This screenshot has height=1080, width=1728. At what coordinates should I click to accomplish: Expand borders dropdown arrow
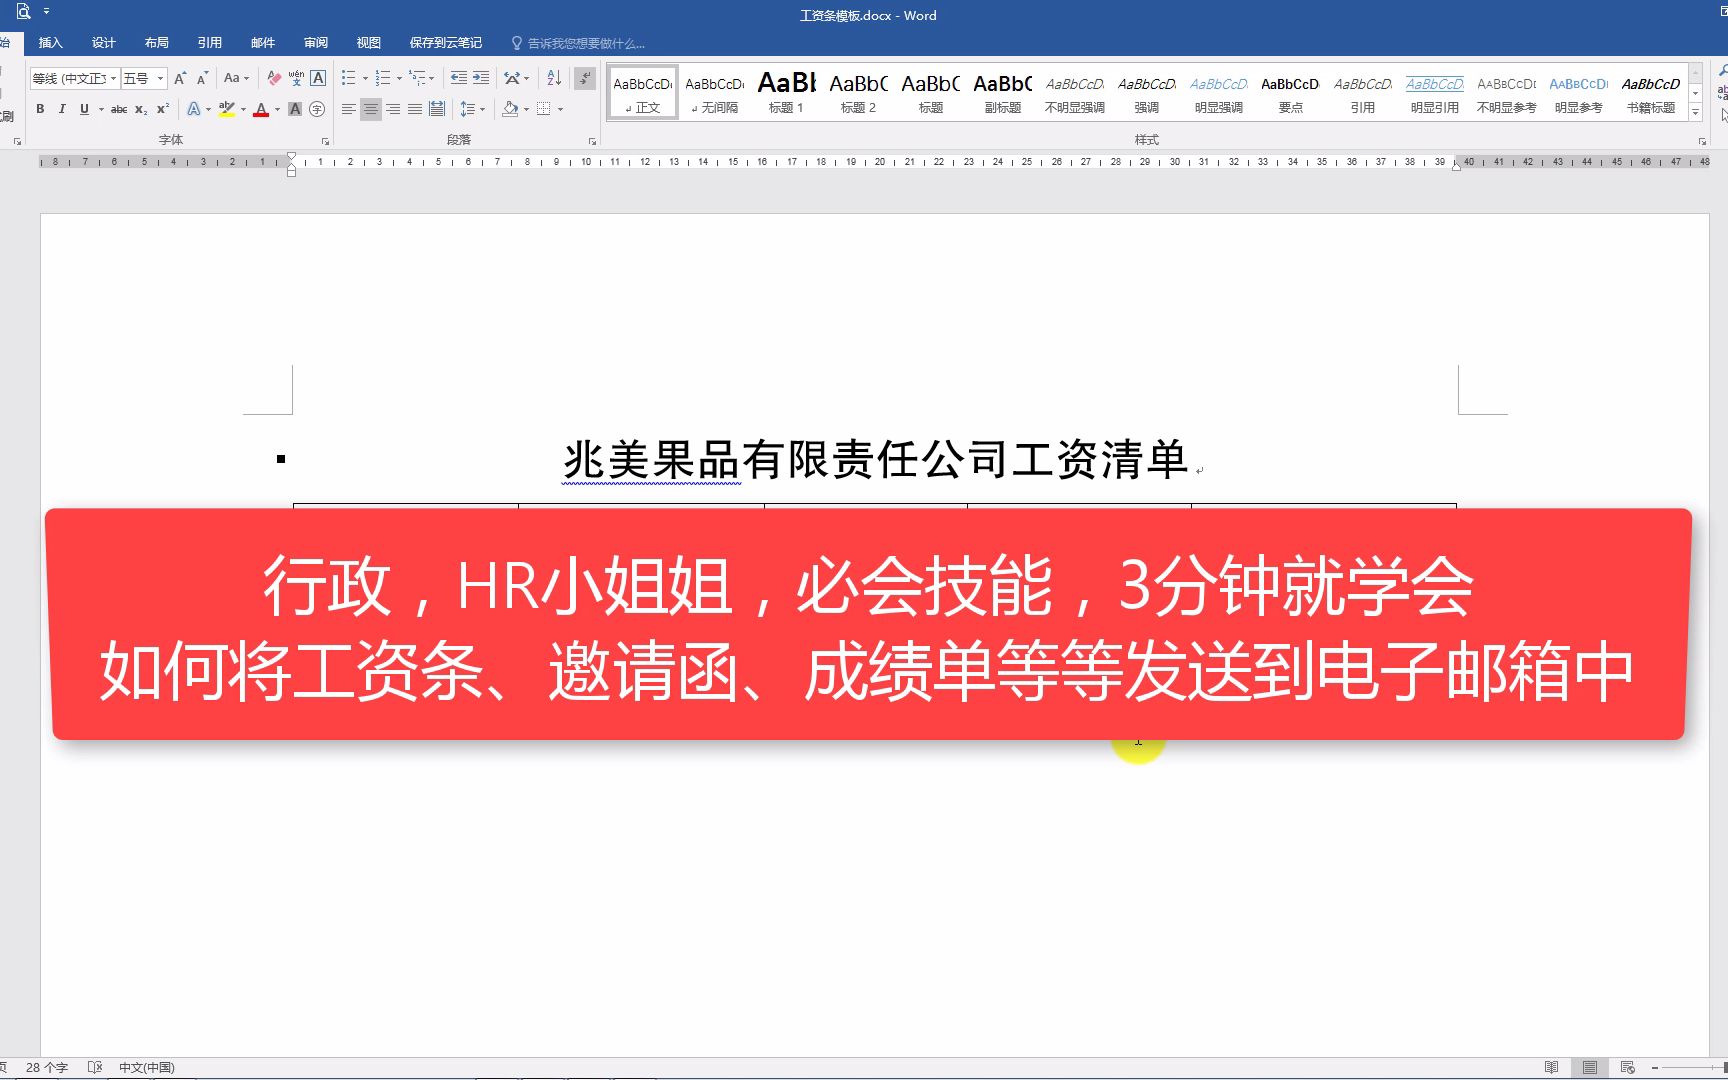point(560,109)
